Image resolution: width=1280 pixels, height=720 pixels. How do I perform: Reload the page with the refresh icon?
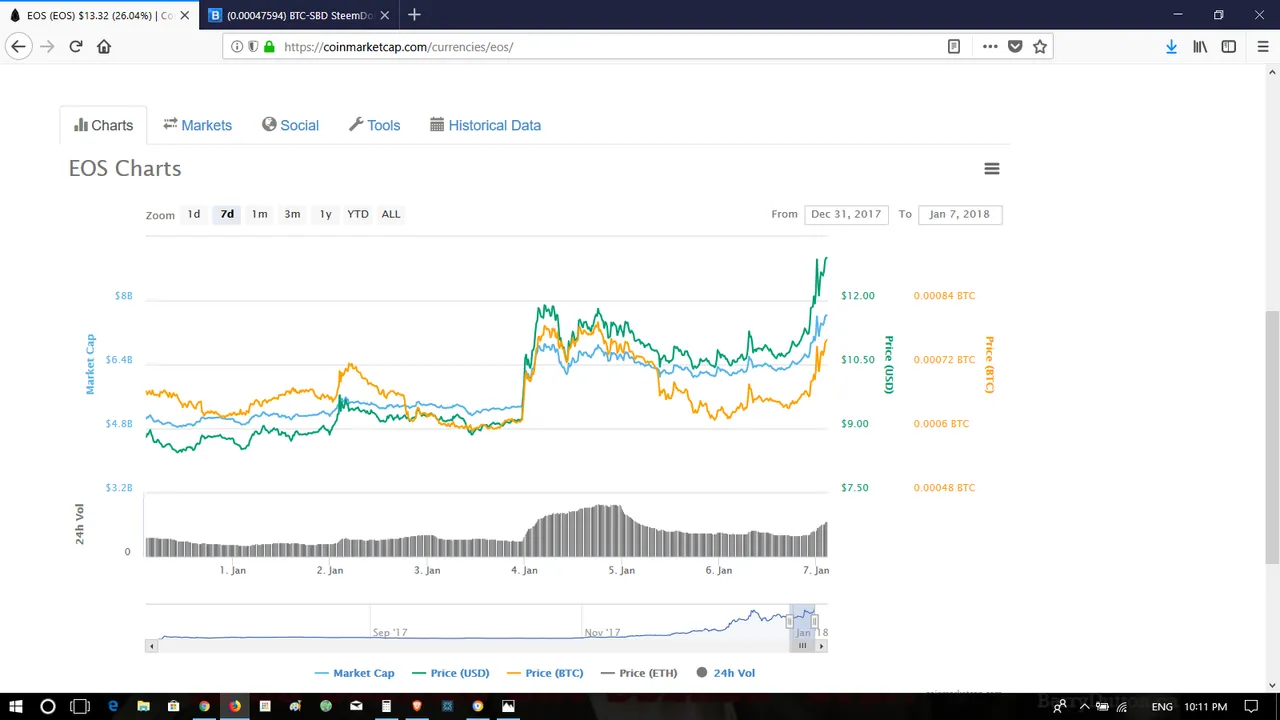(x=76, y=46)
